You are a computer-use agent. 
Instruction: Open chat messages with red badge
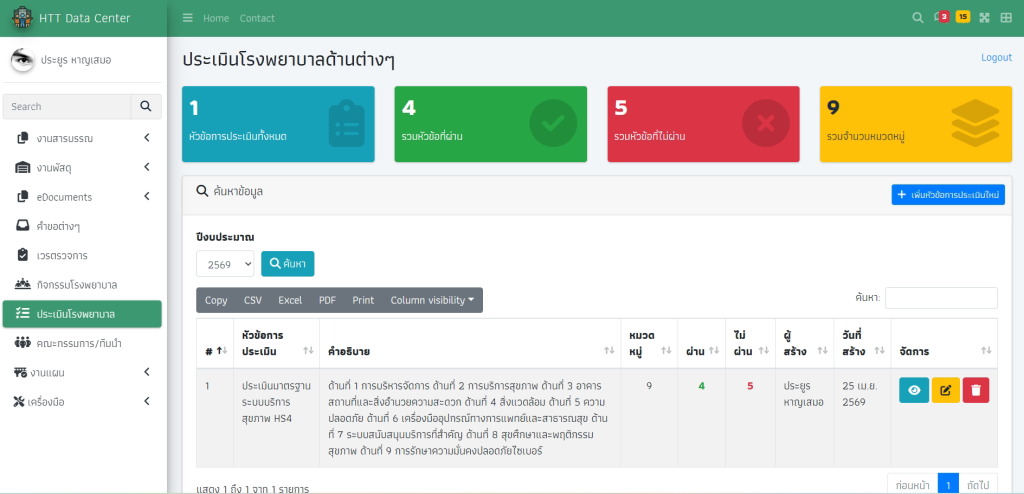tap(940, 17)
